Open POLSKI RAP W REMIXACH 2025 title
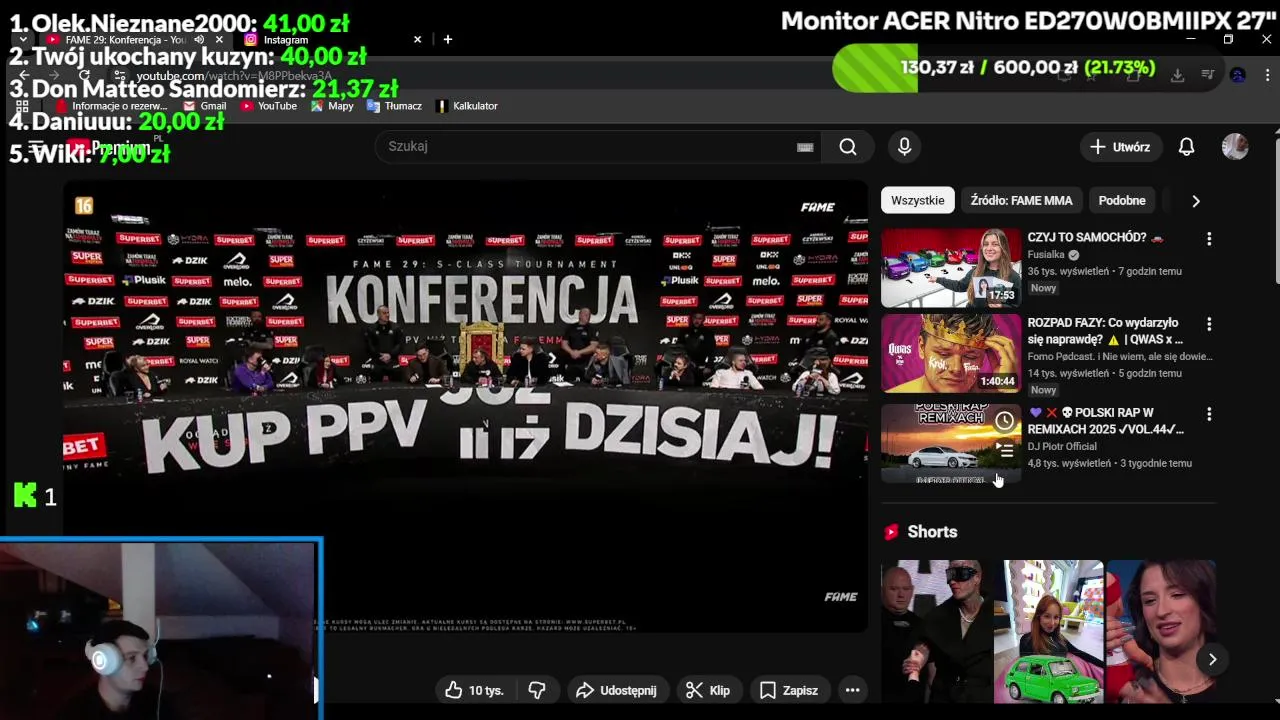Viewport: 1280px width, 720px height. 1105,421
